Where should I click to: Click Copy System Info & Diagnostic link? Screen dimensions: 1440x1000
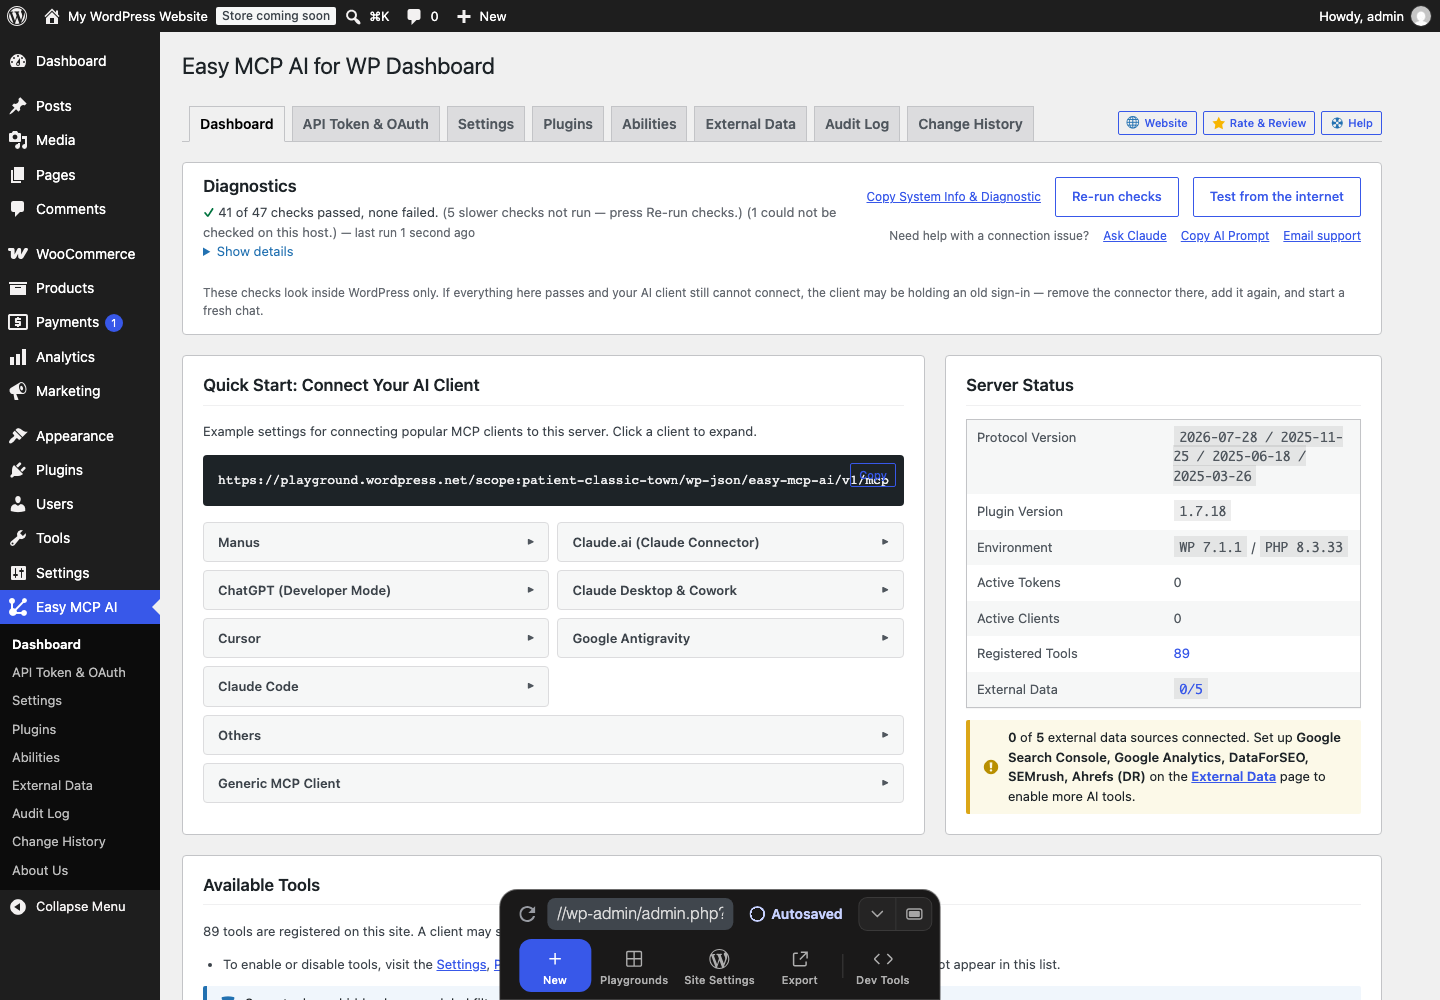click(x=953, y=197)
